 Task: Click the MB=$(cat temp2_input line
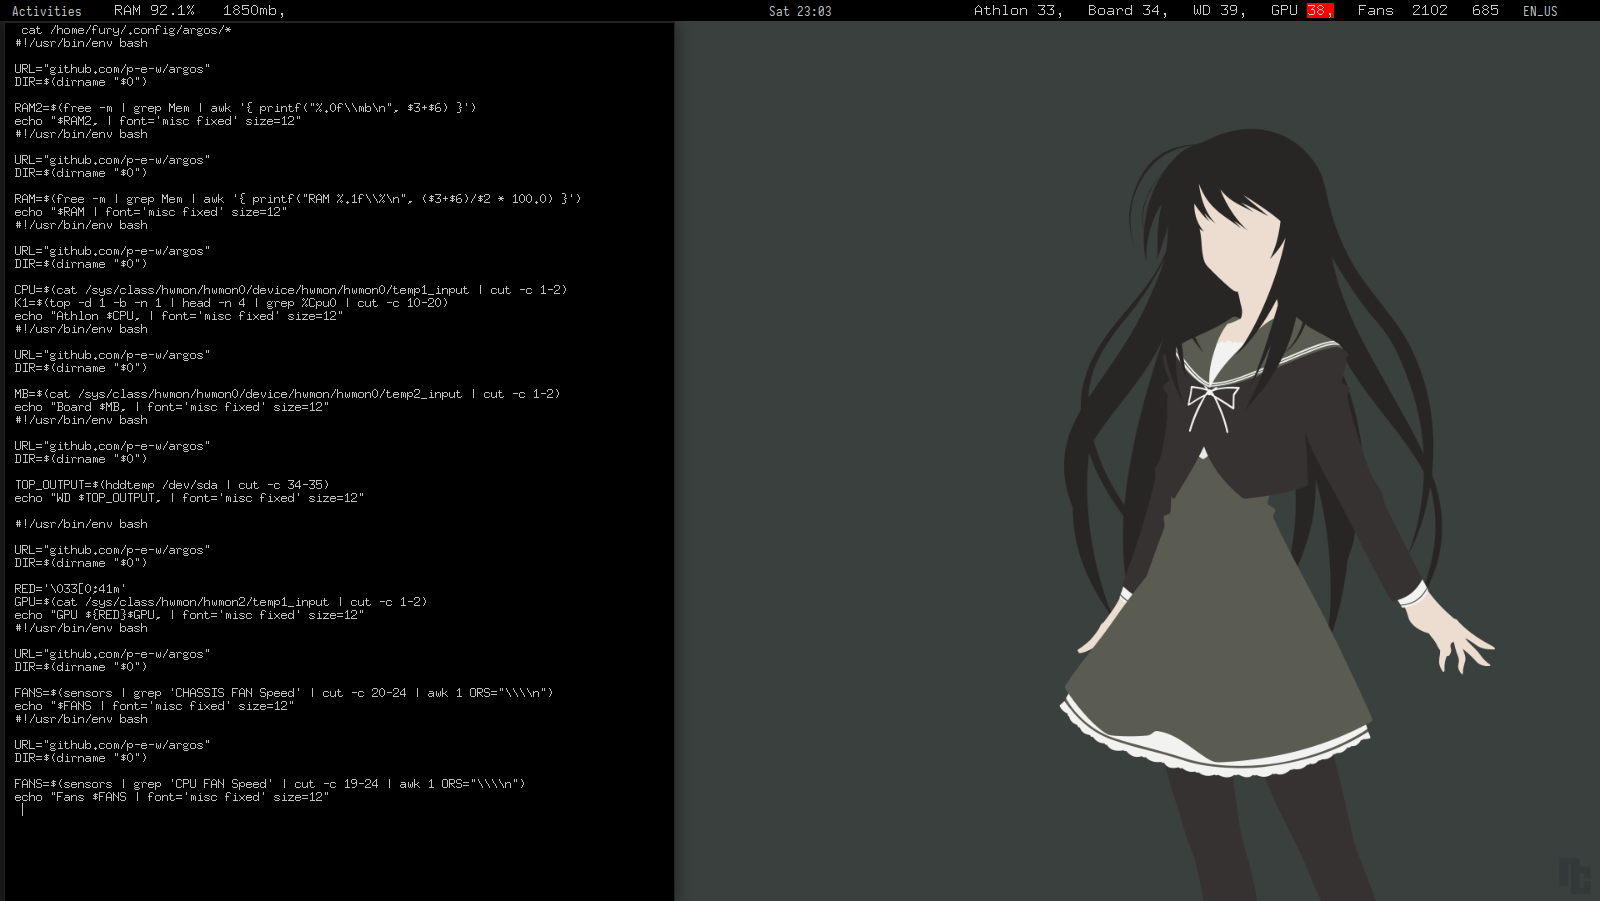tap(287, 394)
